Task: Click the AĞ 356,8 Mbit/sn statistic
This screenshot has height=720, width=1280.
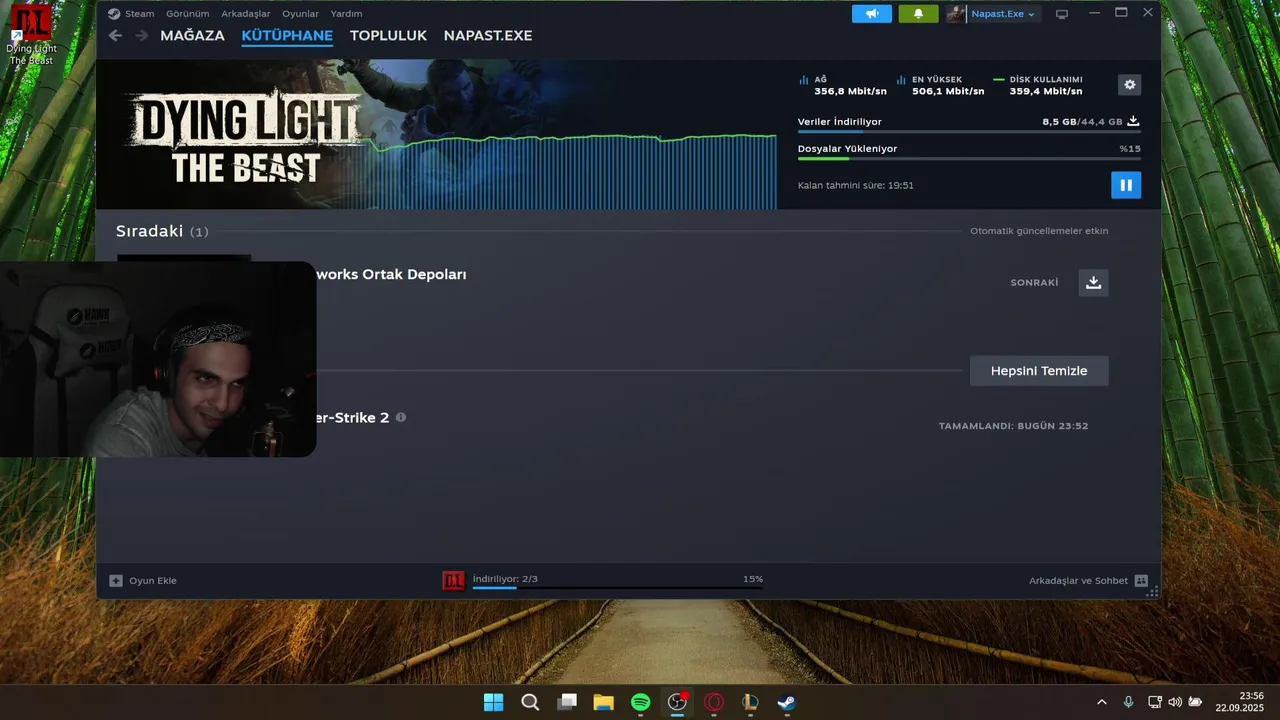Action: pyautogui.click(x=842, y=85)
